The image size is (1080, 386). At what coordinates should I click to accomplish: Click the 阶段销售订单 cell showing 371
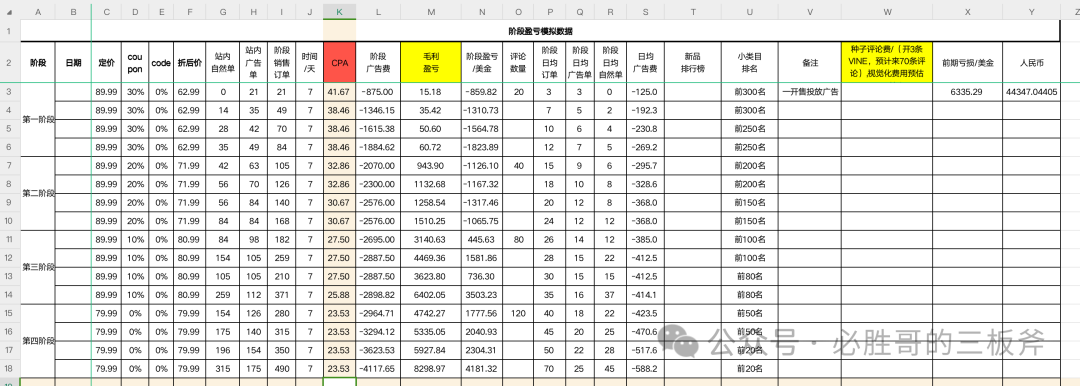point(282,294)
